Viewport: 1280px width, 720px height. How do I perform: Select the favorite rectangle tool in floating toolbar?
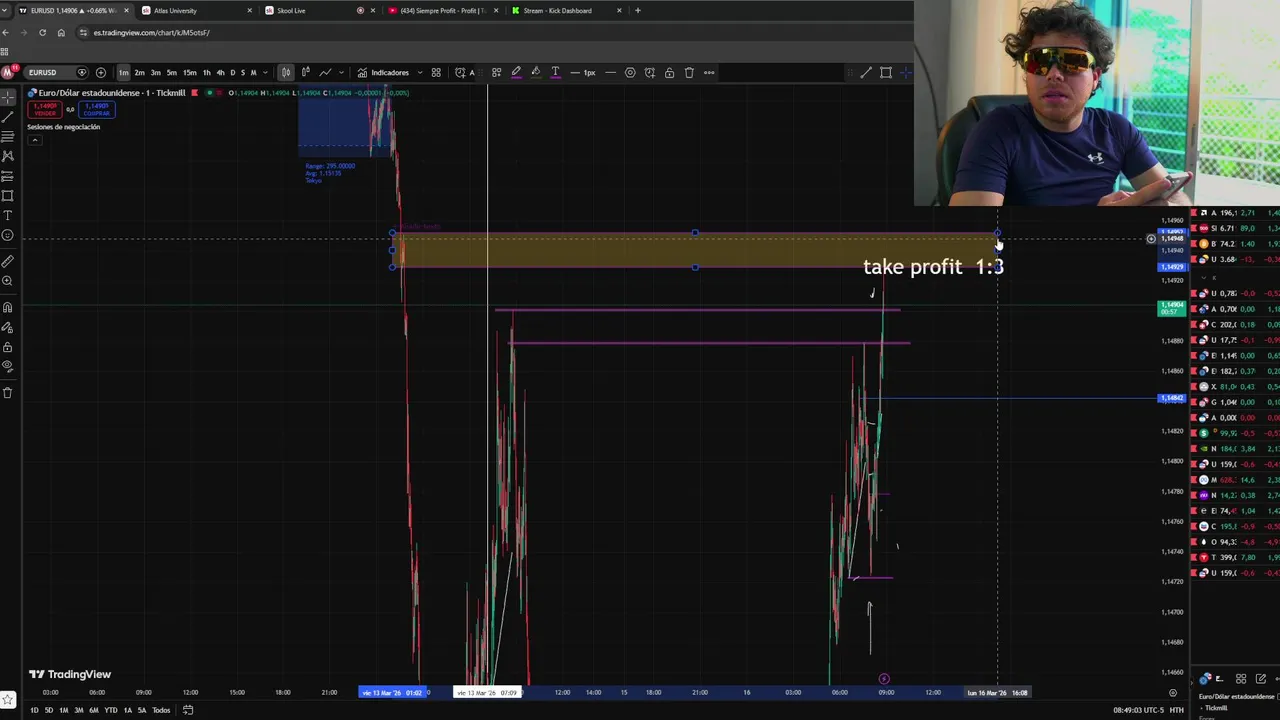coord(885,72)
